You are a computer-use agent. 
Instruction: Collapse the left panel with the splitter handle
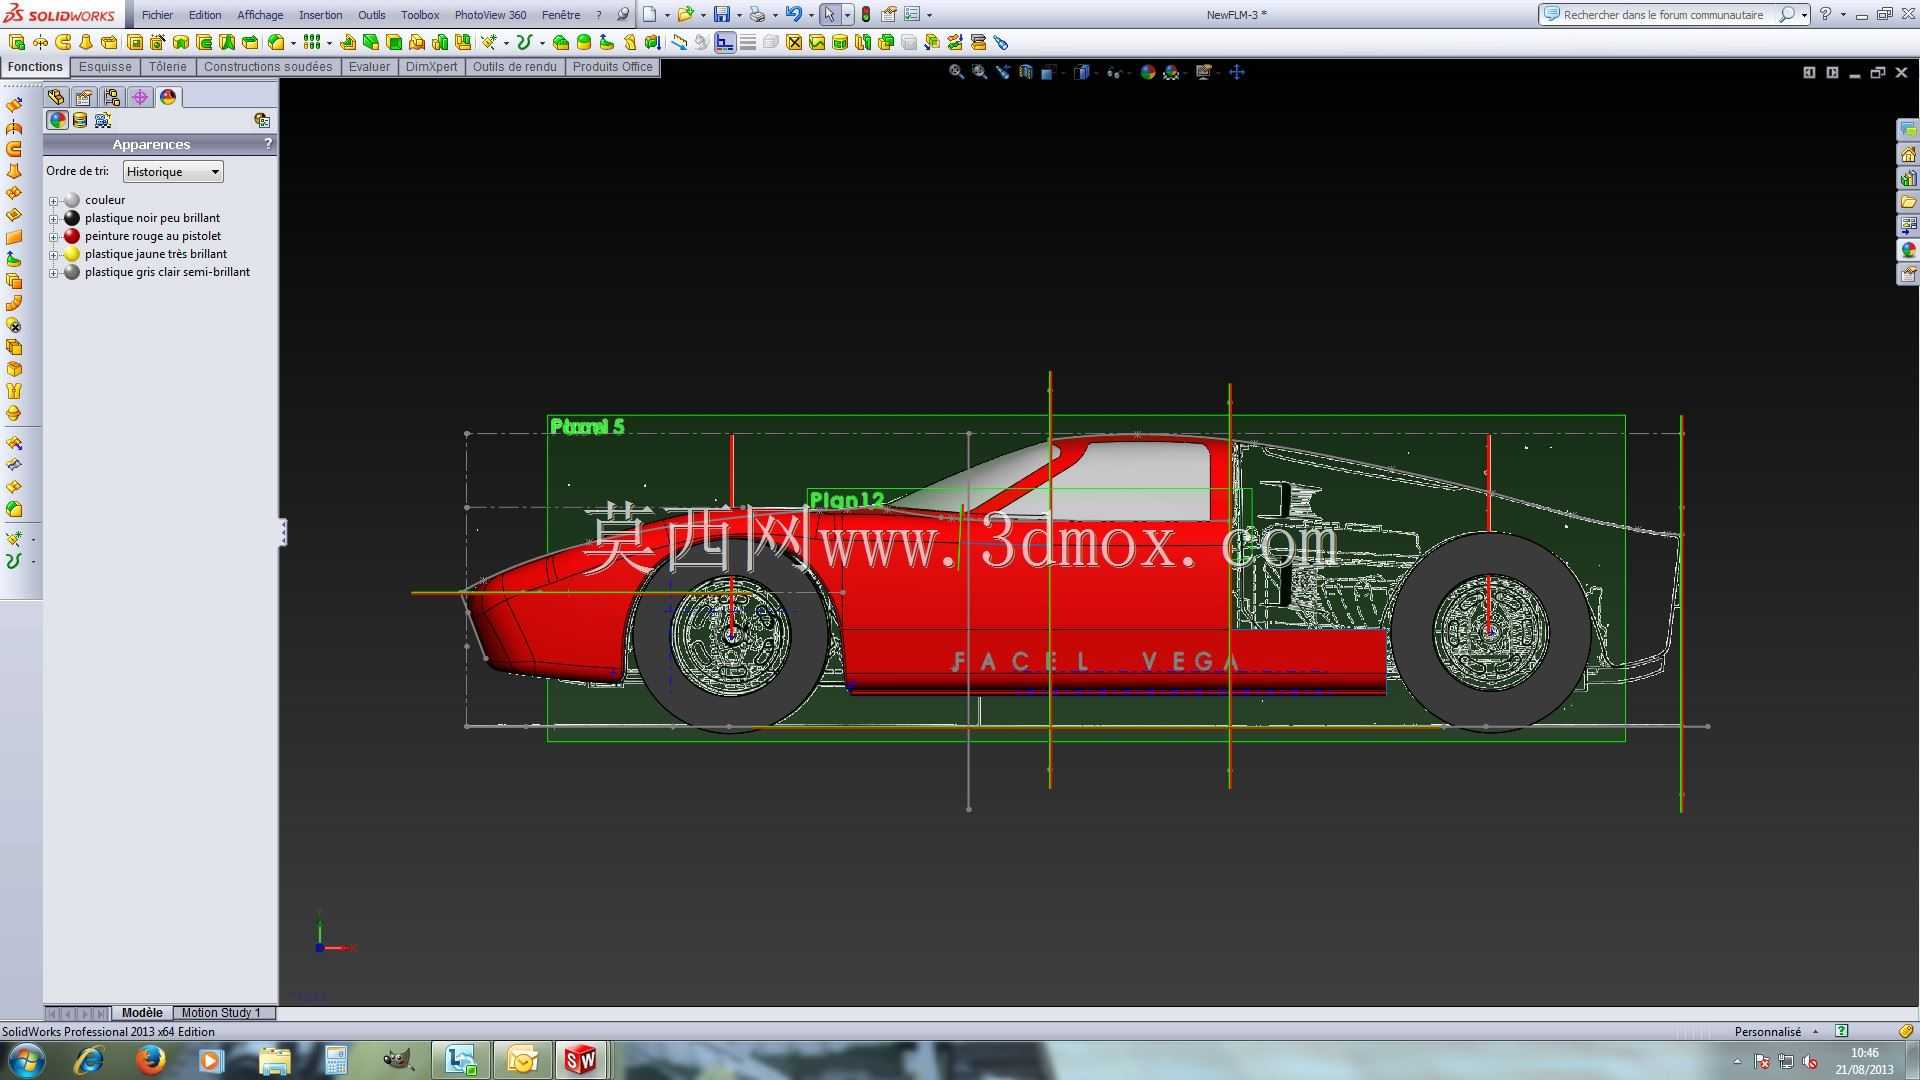click(x=283, y=532)
